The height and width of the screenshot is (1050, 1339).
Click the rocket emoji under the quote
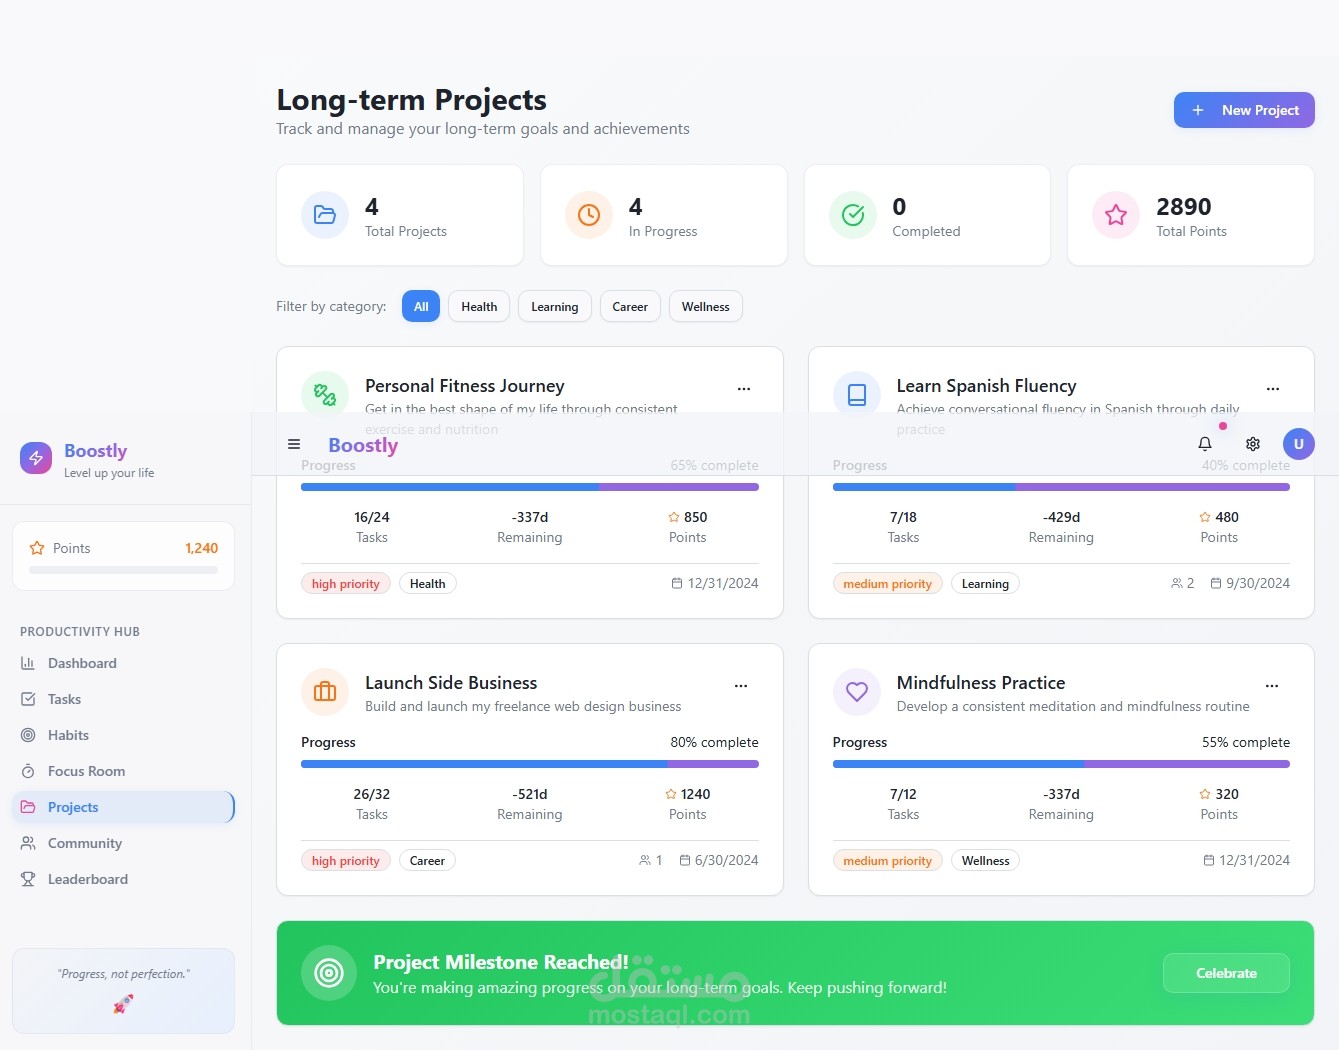click(123, 1003)
